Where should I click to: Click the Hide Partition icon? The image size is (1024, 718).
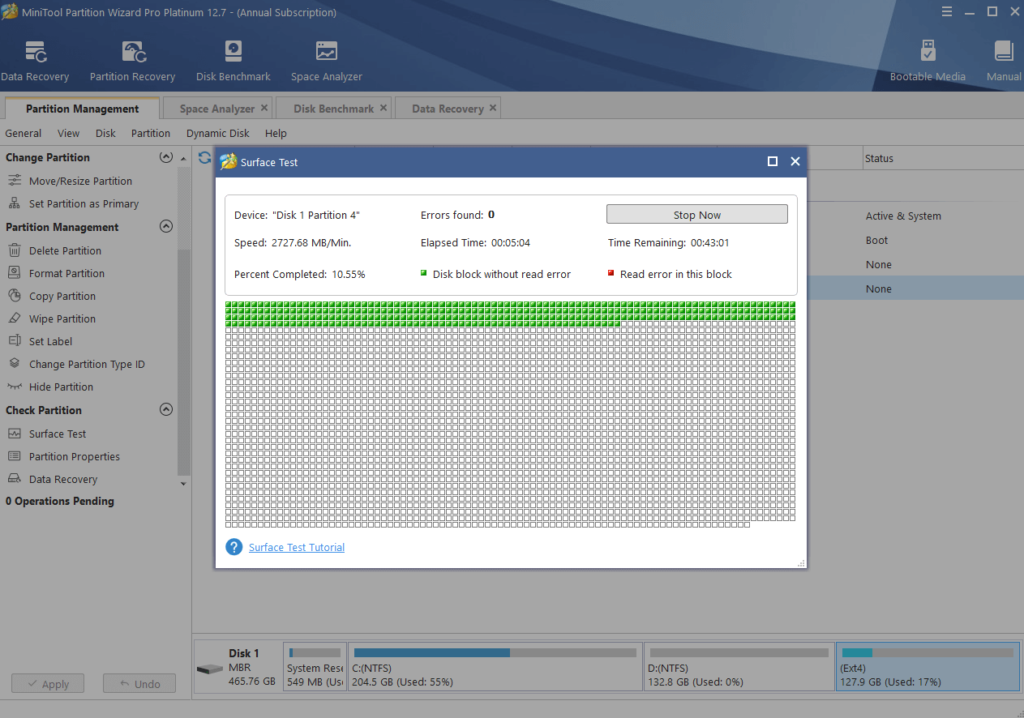tap(14, 386)
